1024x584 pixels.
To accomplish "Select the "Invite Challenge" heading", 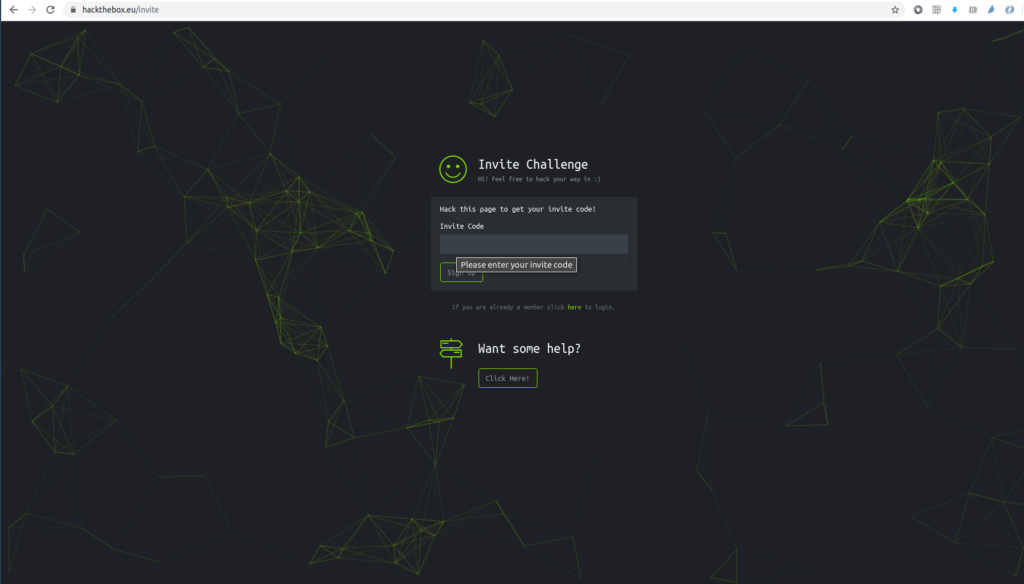I will point(533,165).
